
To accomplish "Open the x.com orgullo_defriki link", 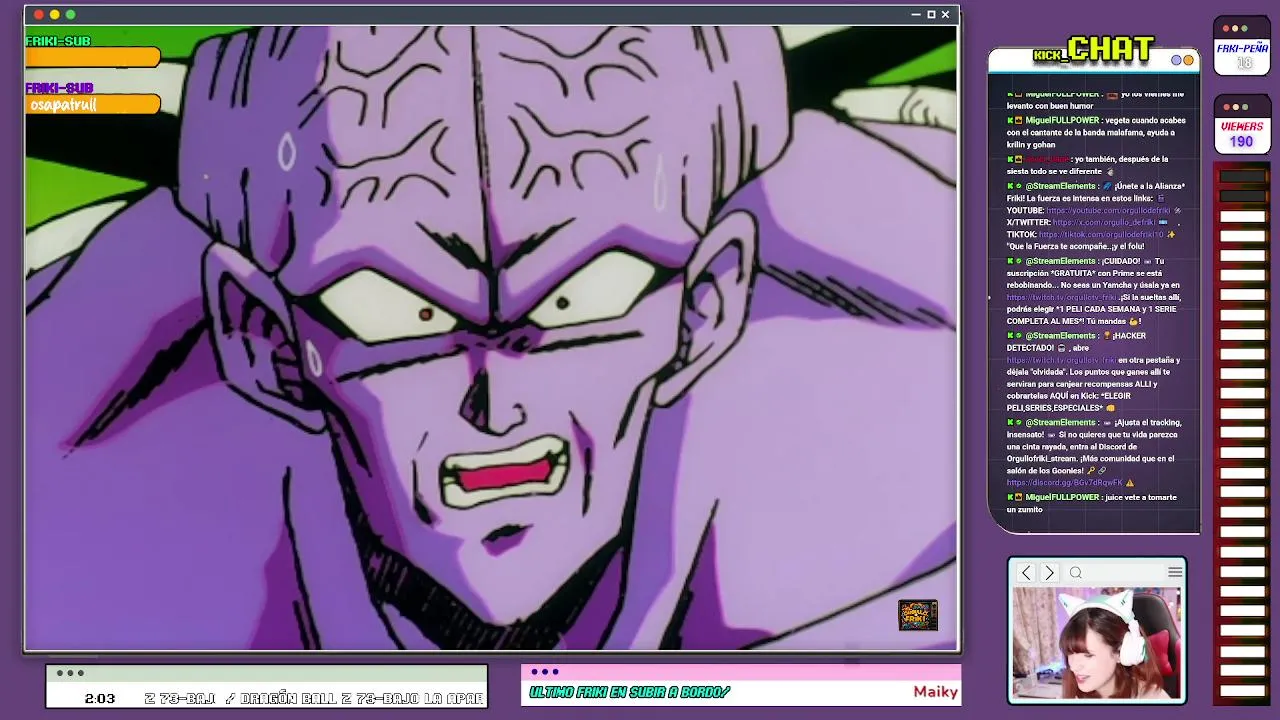I will [x=1103, y=223].
